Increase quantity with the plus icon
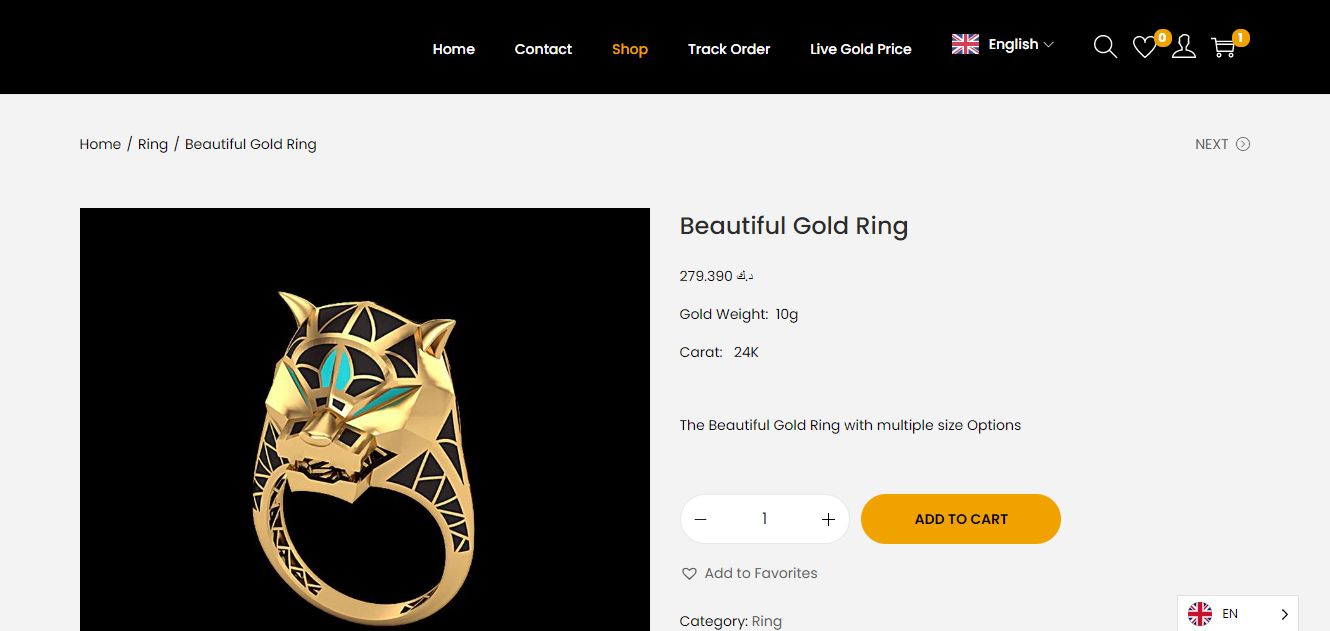This screenshot has width=1330, height=631. 828,519
